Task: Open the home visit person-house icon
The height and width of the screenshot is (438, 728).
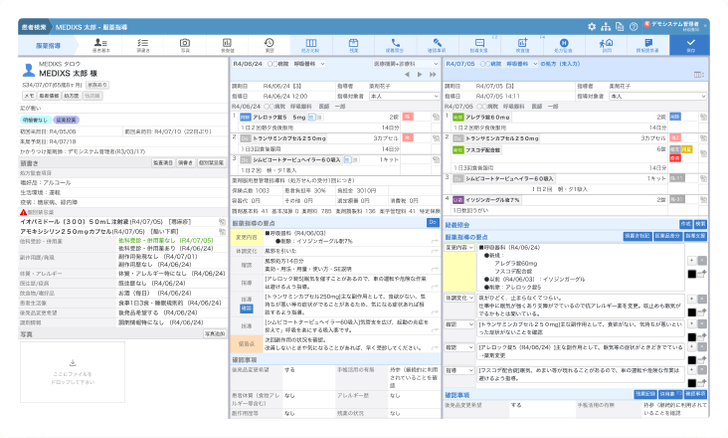Action: (606, 45)
